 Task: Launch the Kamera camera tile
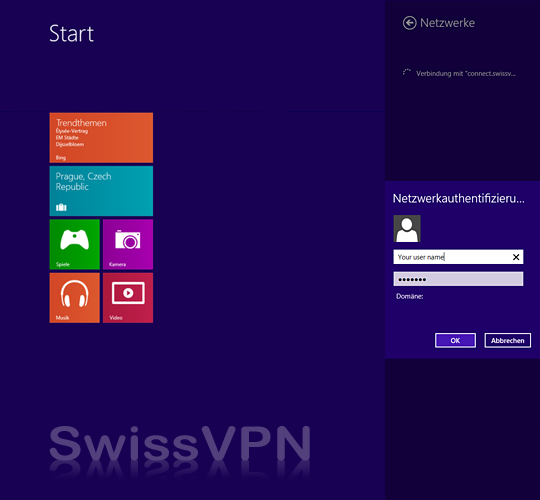pos(128,244)
